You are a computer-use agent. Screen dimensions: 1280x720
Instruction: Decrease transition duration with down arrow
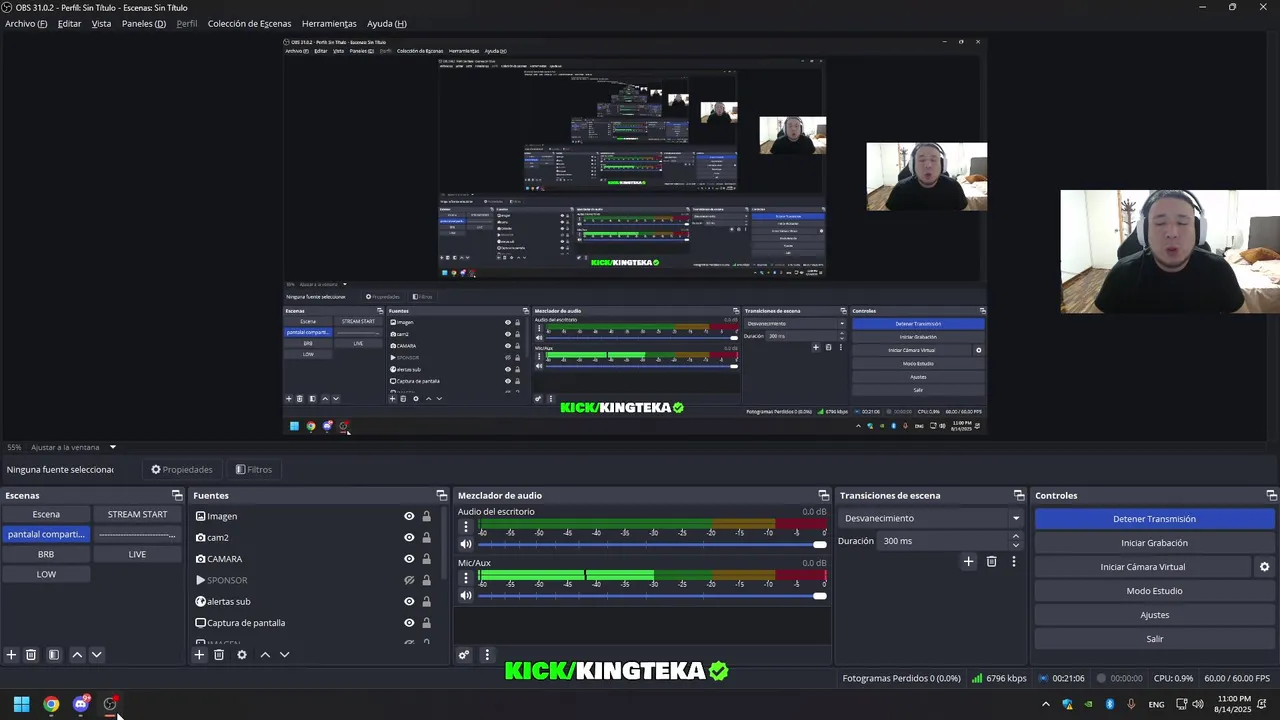click(x=1016, y=546)
